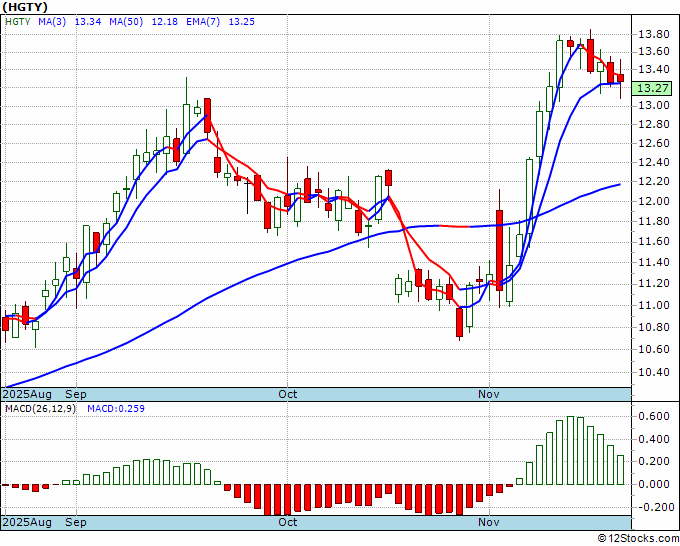The height and width of the screenshot is (546, 680).
Task: Click the HGTY legend label
Action: coord(18,22)
